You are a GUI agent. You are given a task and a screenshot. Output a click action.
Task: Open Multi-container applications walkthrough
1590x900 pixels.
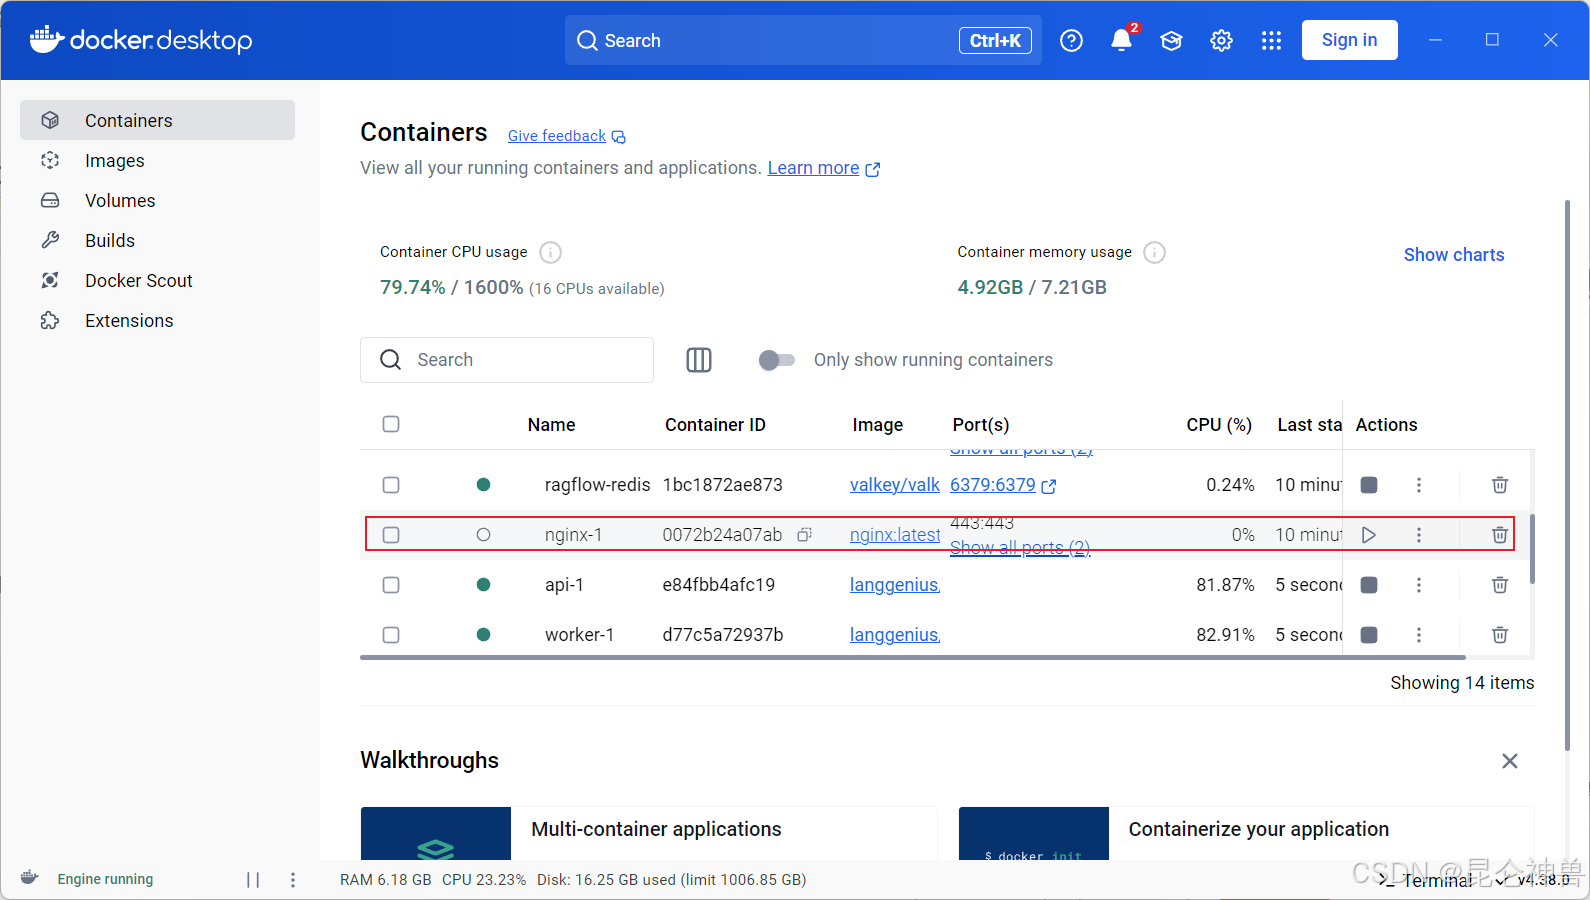point(649,833)
